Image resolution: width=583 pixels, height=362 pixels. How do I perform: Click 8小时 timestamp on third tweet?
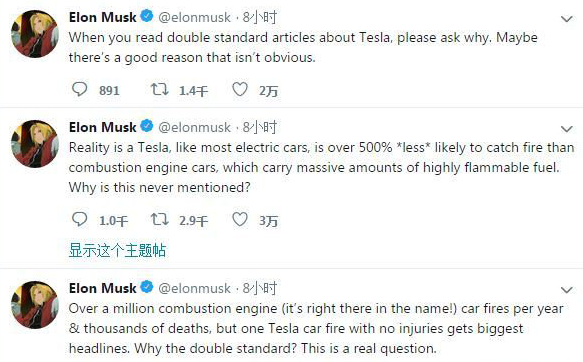[260, 288]
